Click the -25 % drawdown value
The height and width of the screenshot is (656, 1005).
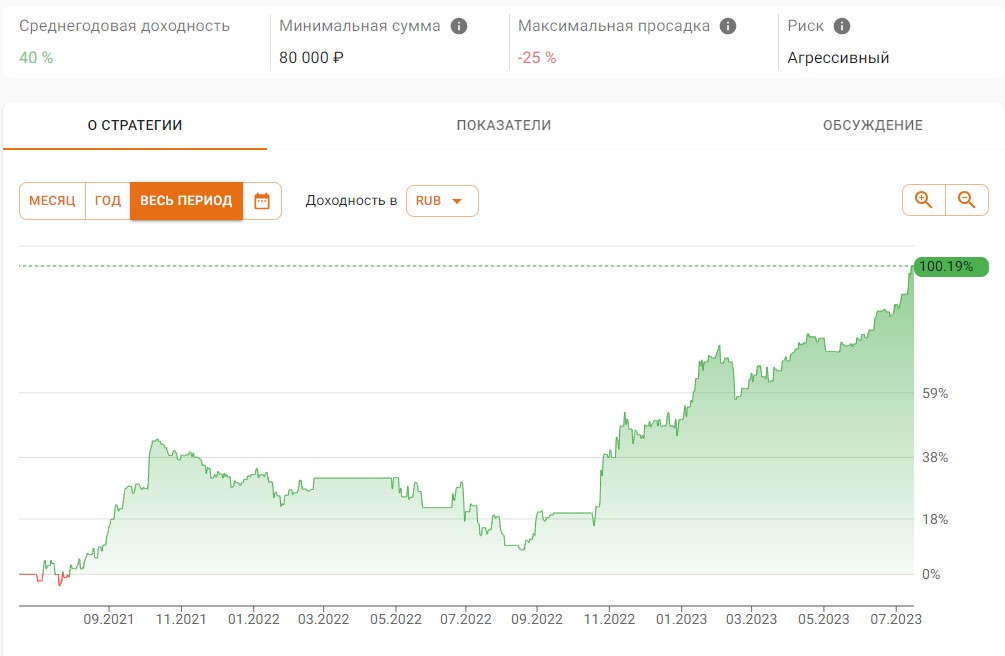coord(537,58)
